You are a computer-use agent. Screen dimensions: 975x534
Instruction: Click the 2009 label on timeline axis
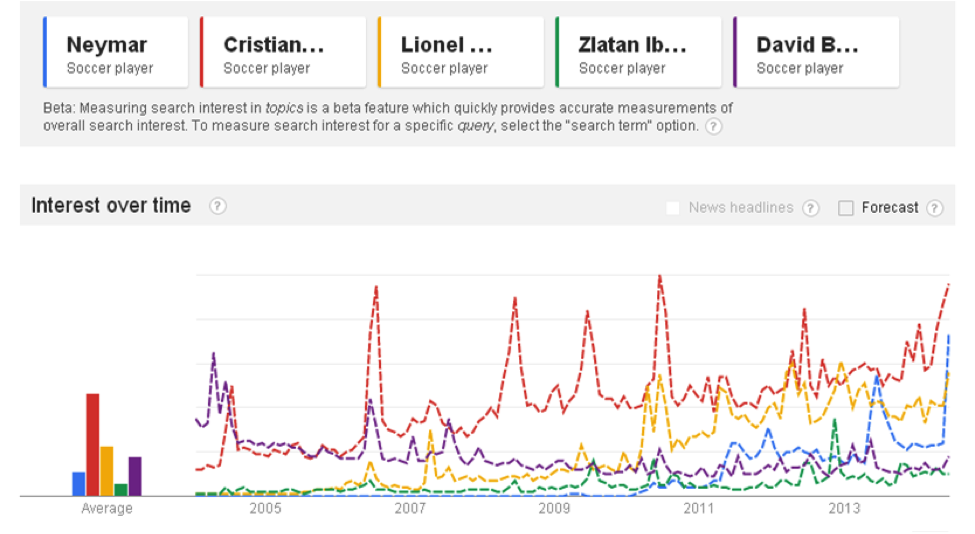pyautogui.click(x=554, y=508)
